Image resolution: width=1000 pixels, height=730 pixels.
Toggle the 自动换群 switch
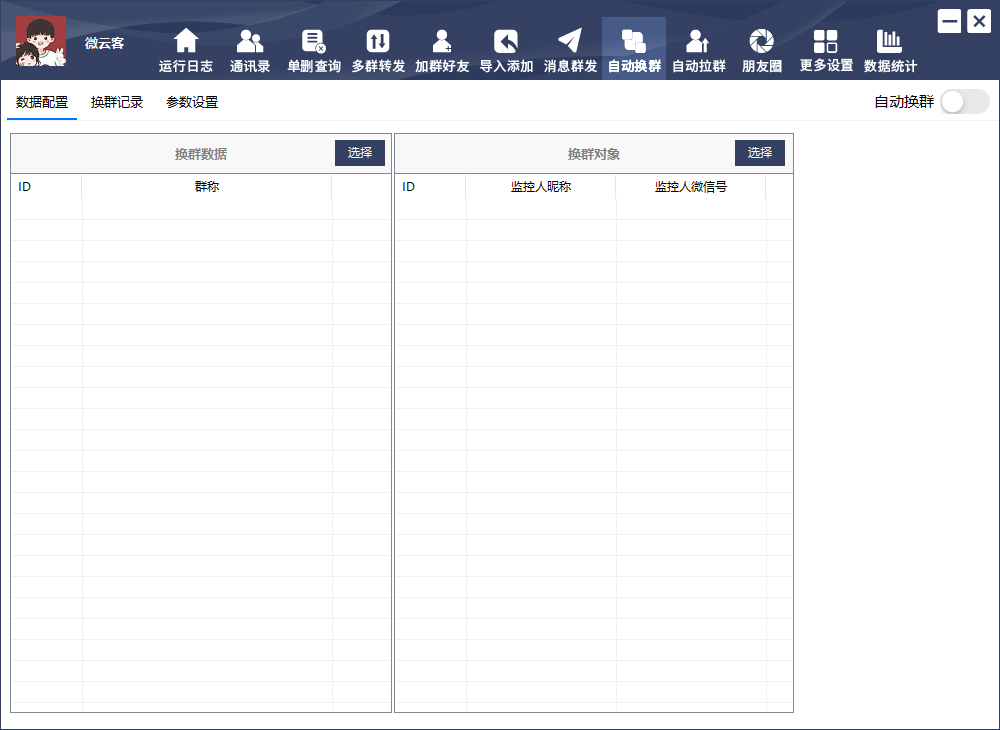(x=964, y=102)
